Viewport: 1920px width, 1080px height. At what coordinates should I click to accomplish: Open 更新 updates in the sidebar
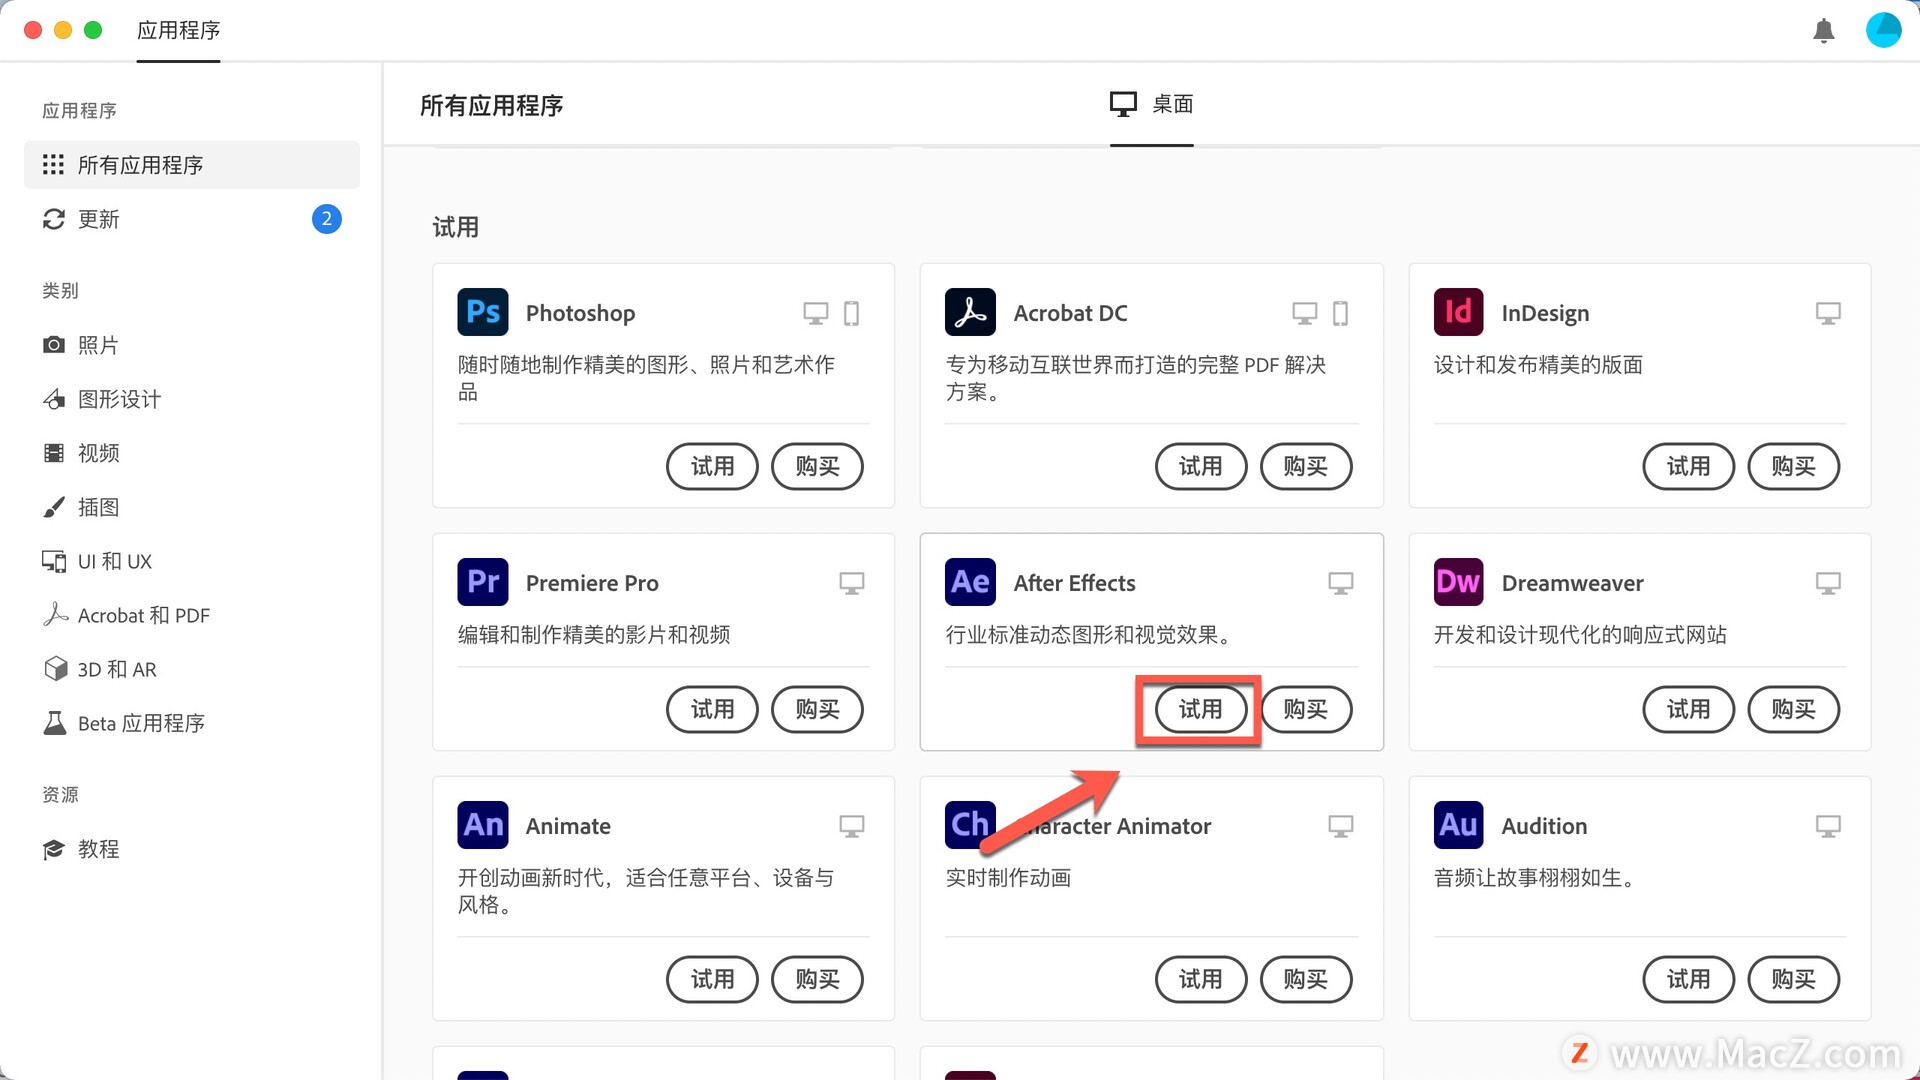tap(191, 219)
